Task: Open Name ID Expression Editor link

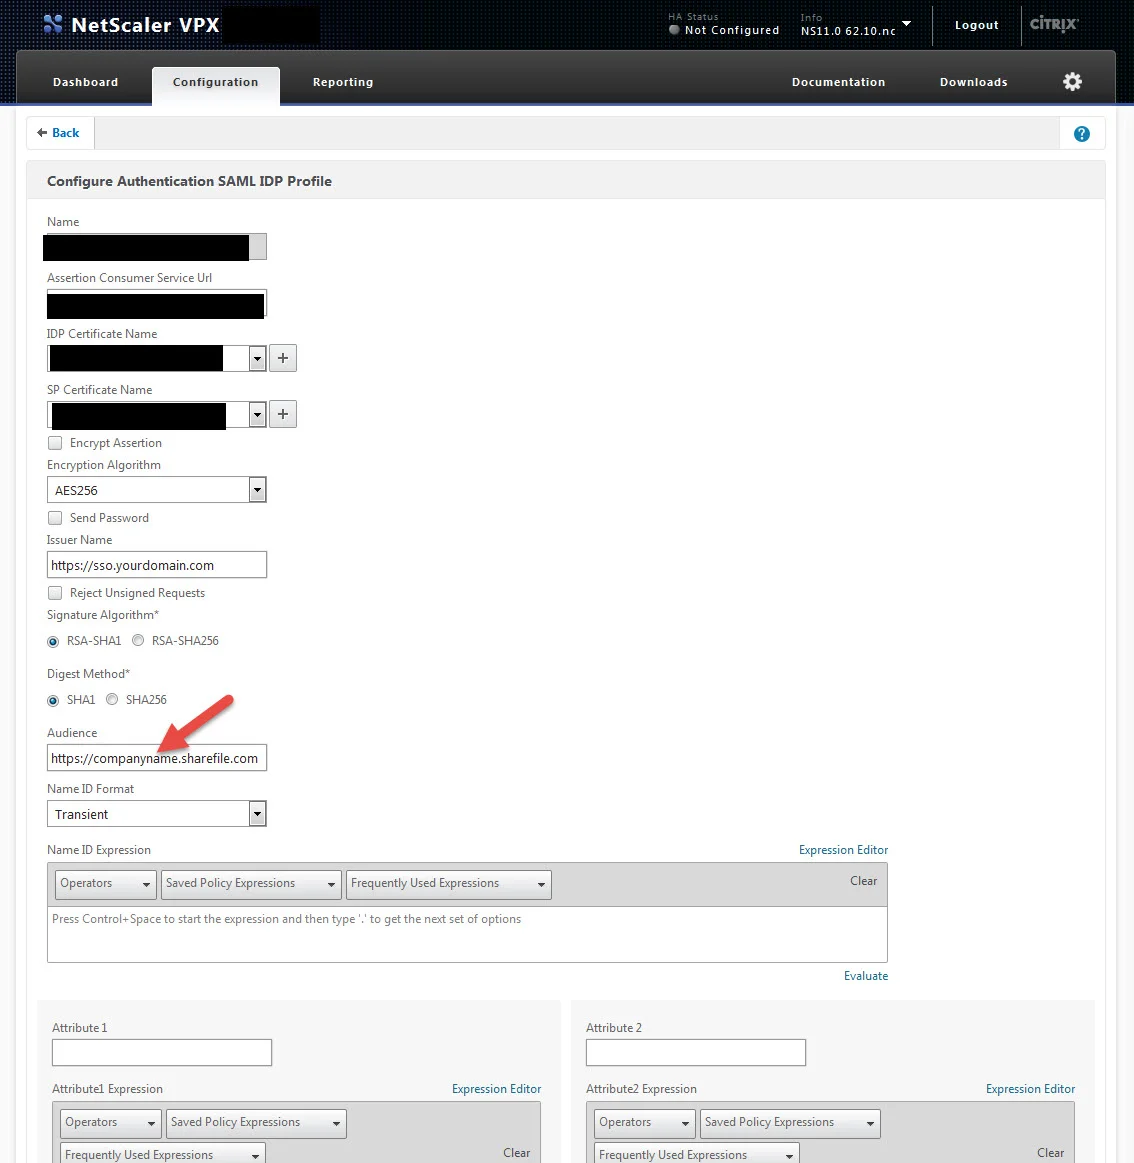Action: [843, 850]
